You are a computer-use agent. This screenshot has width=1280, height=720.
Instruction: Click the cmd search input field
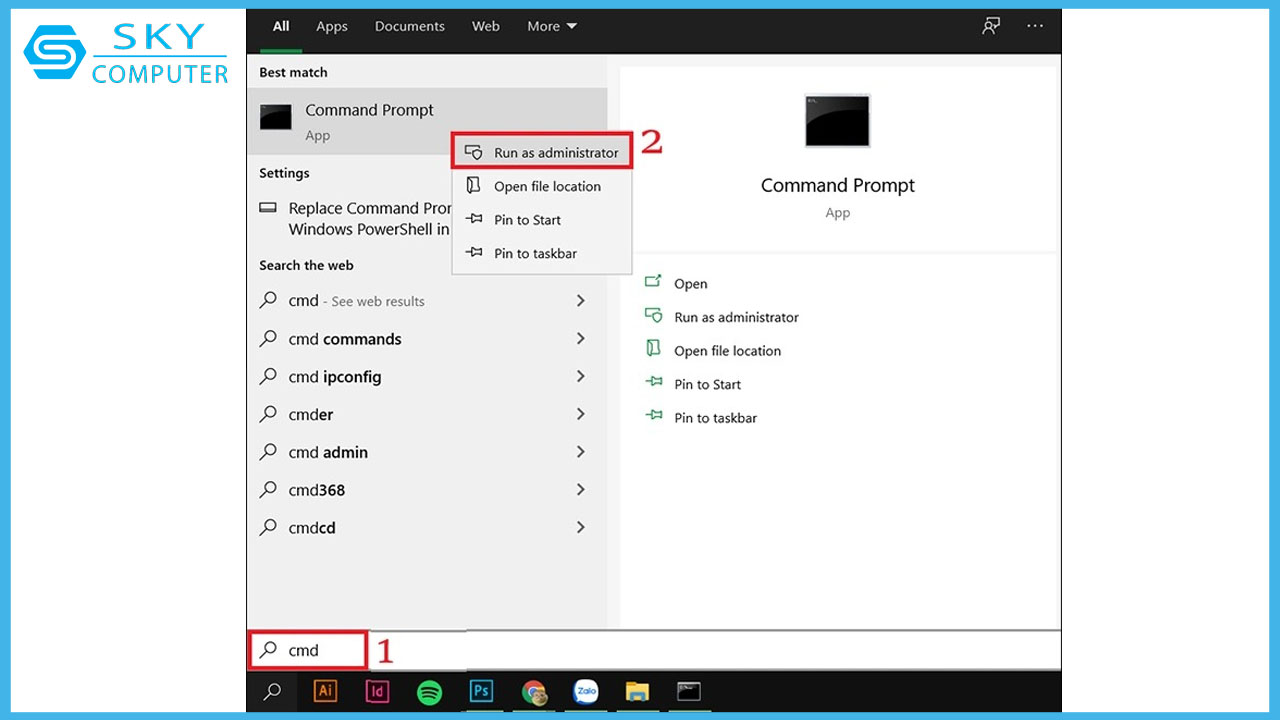click(x=308, y=650)
